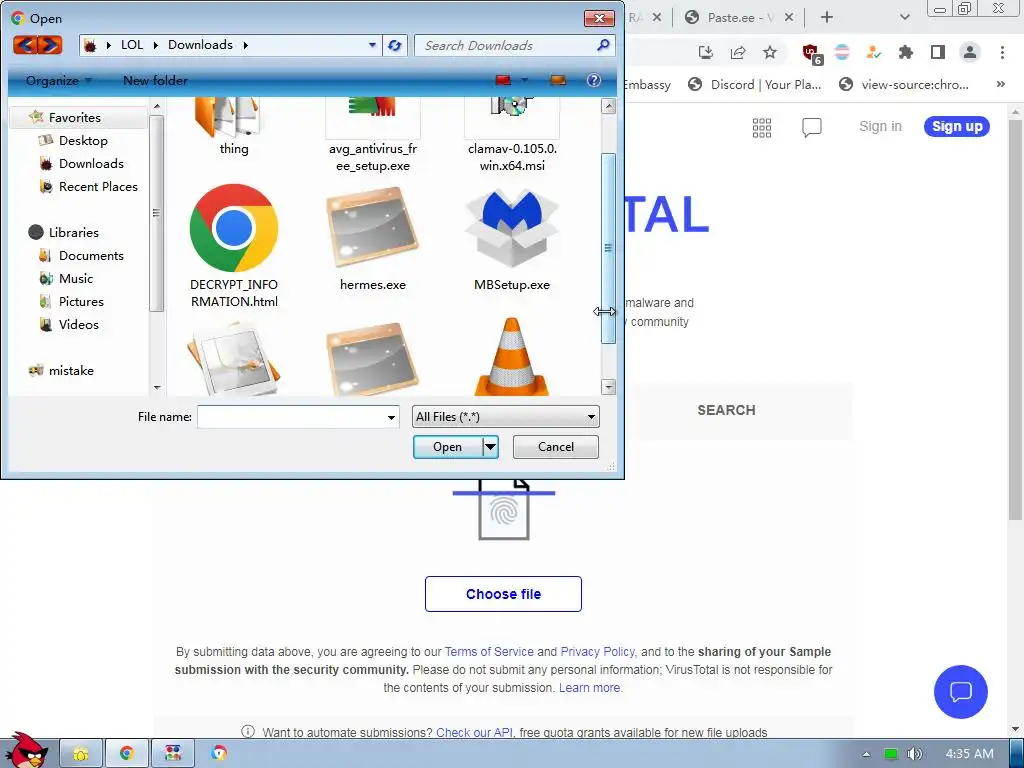Go forward with dialog forward arrow
The image size is (1024, 768).
(50, 45)
